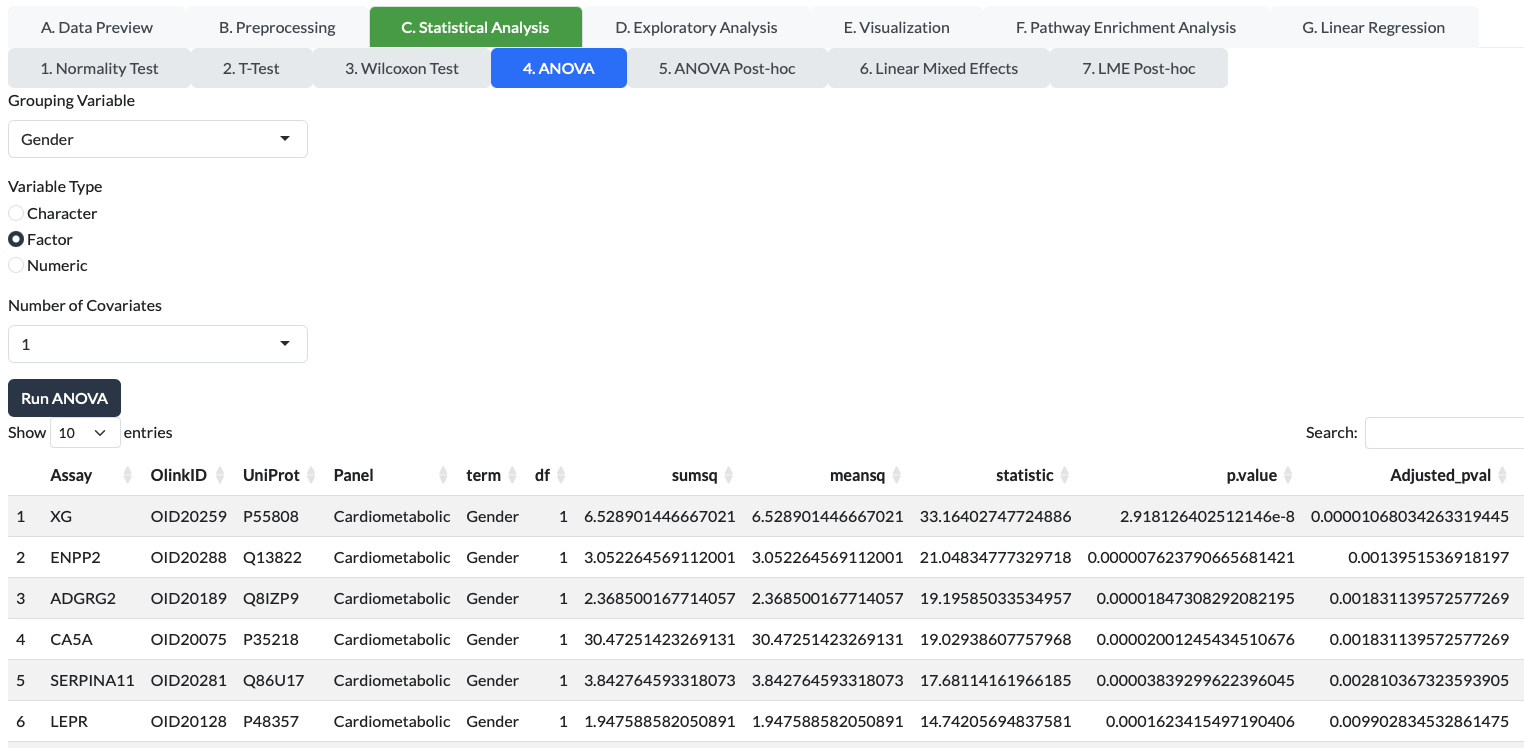
Task: Click OlinkID cell OID20281
Action: pos(188,681)
